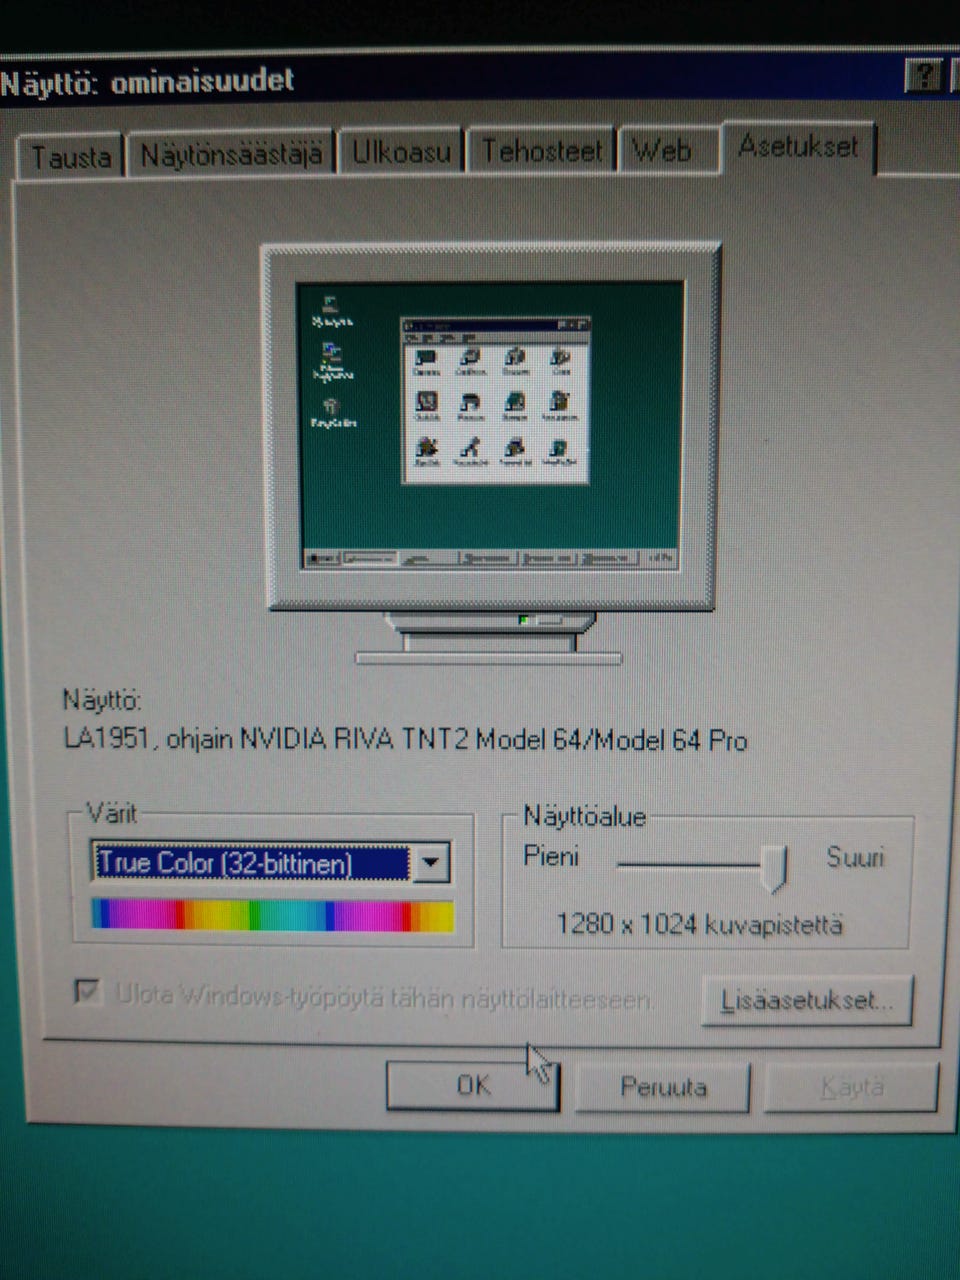Image resolution: width=960 pixels, height=1280 pixels.
Task: Select the Ulkoasu tab
Action: [x=401, y=152]
